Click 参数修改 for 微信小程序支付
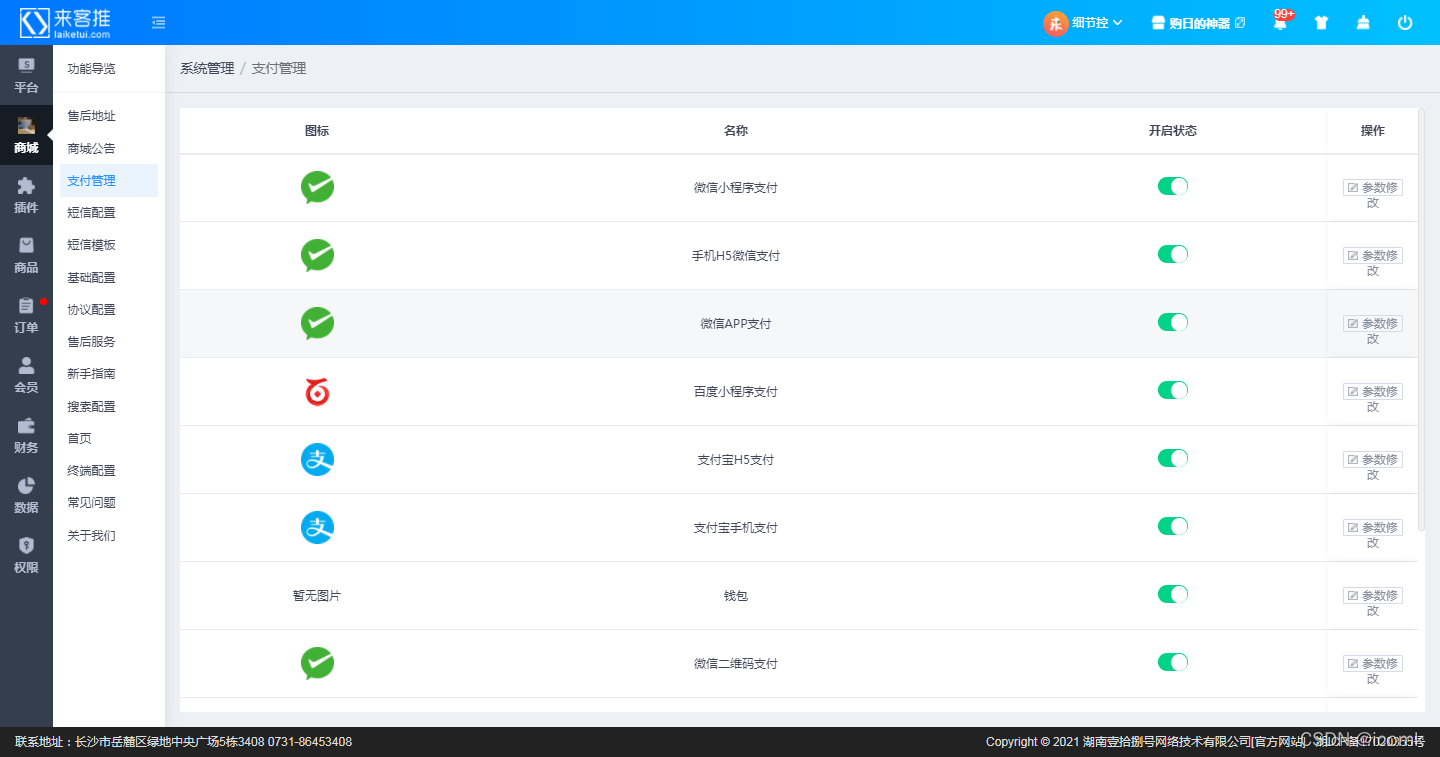The image size is (1440, 757). [1373, 188]
